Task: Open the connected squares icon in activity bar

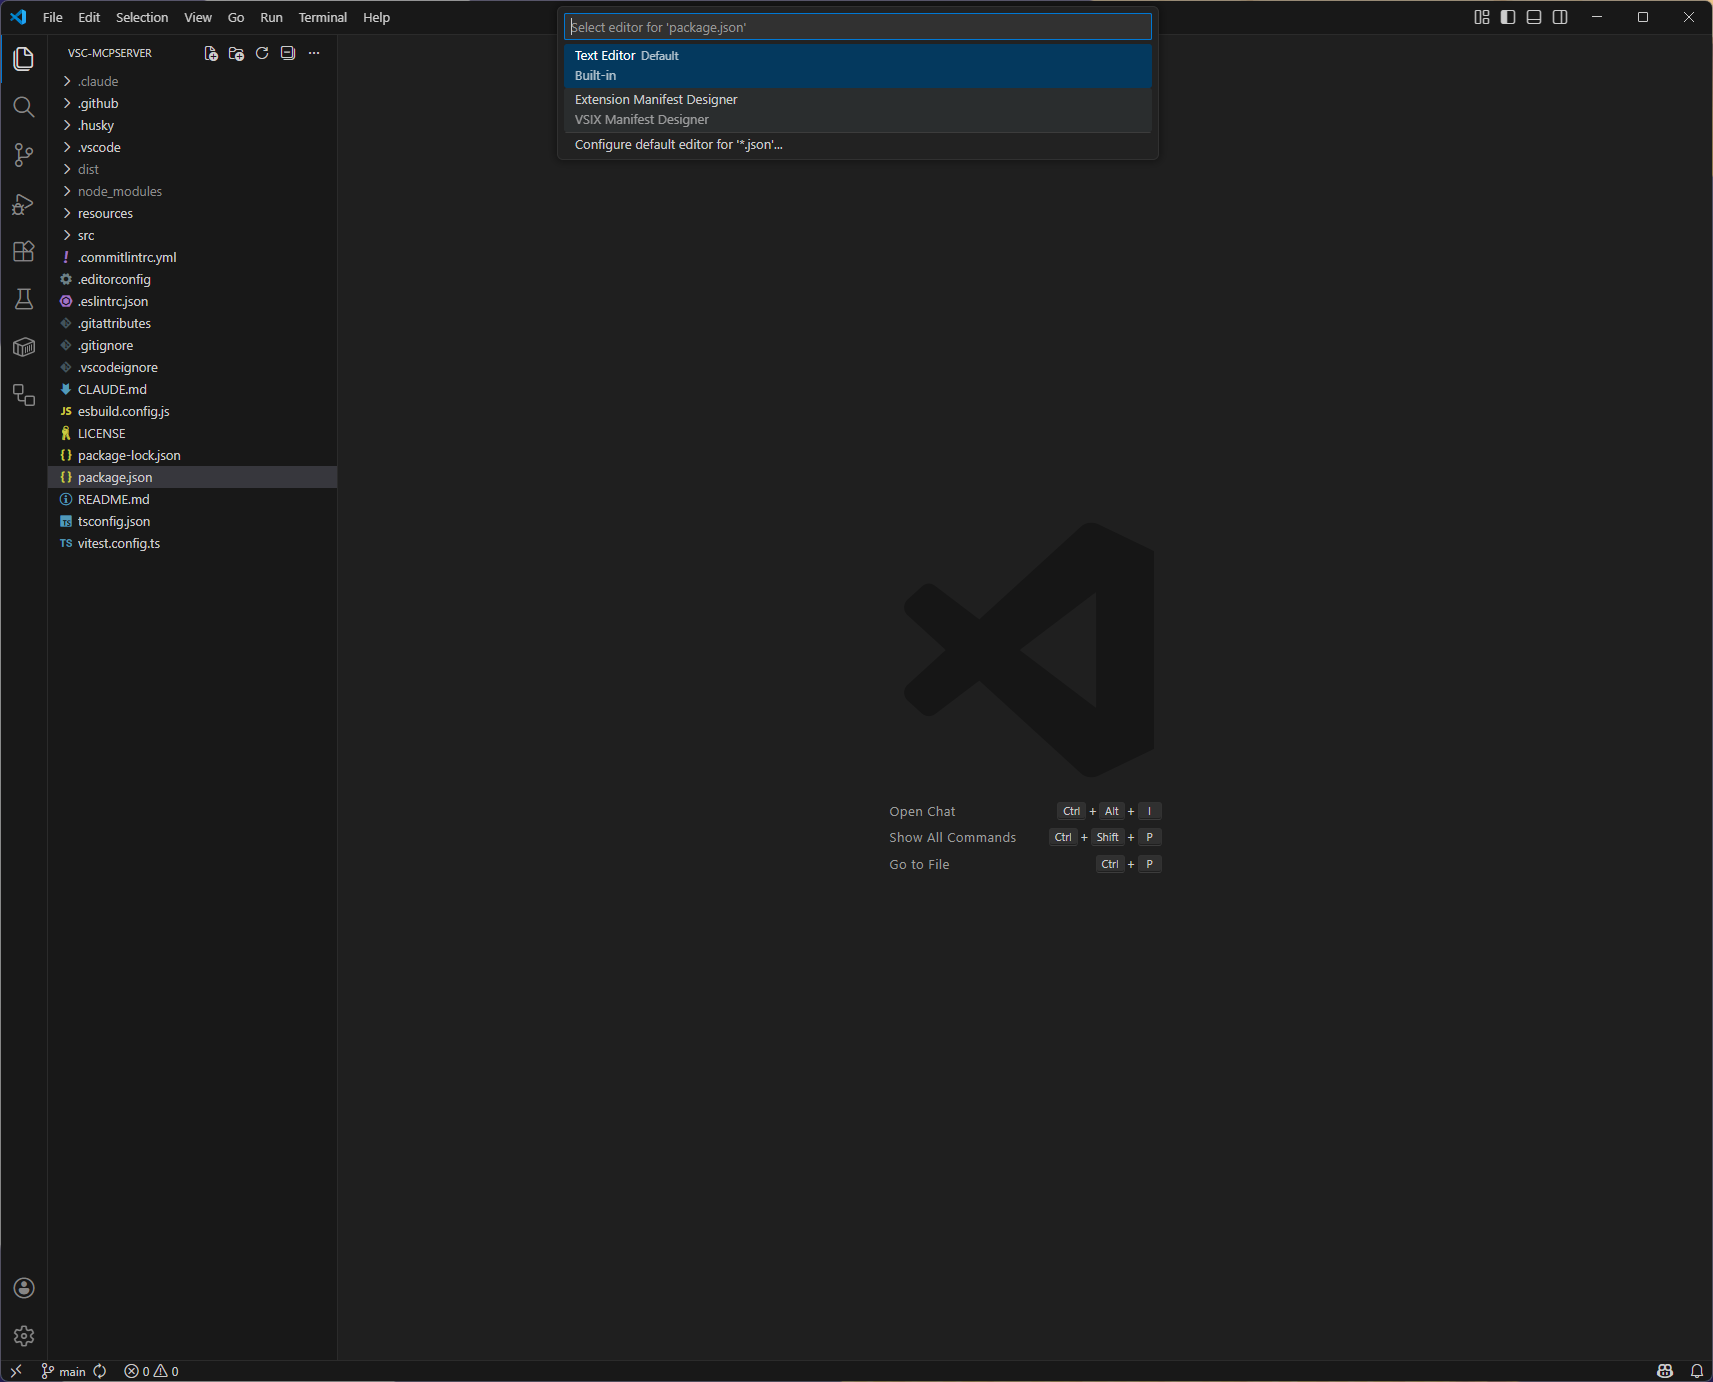Action: click(x=24, y=395)
